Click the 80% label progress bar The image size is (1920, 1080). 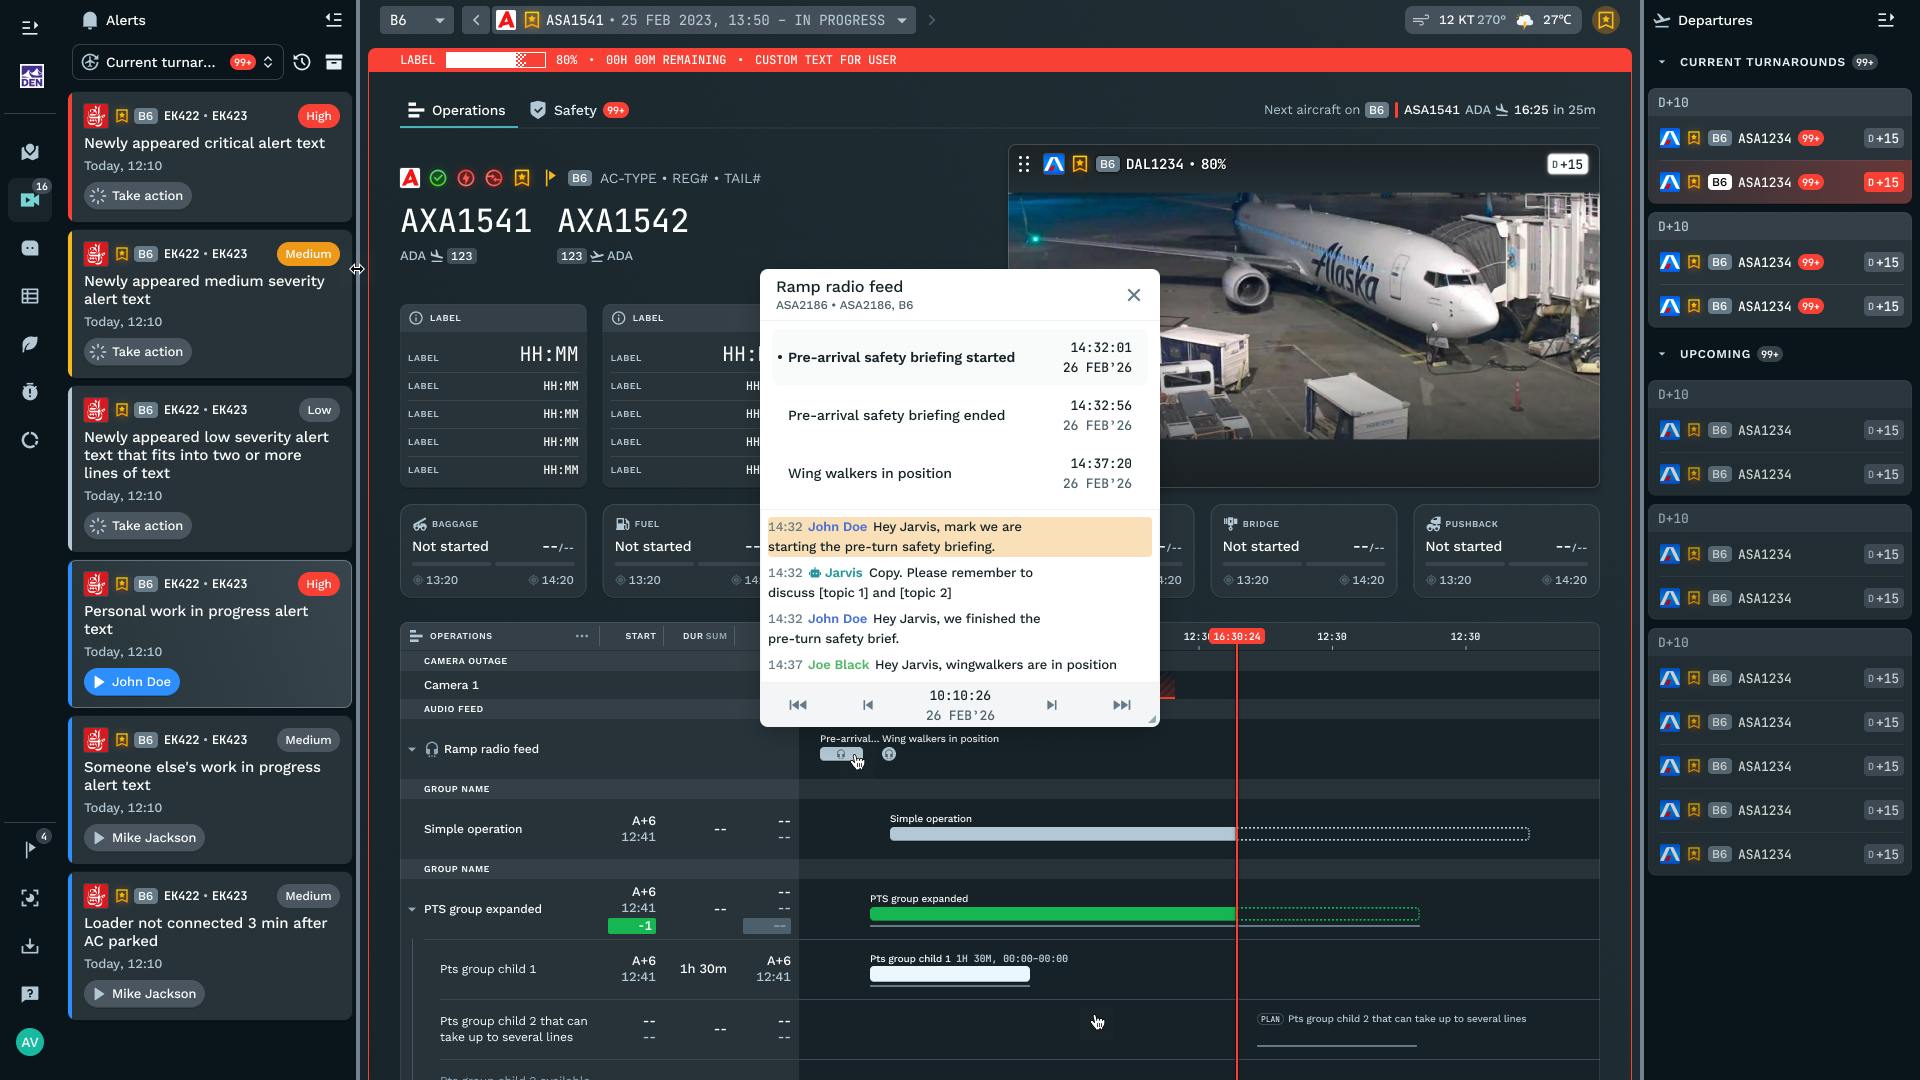pos(496,60)
